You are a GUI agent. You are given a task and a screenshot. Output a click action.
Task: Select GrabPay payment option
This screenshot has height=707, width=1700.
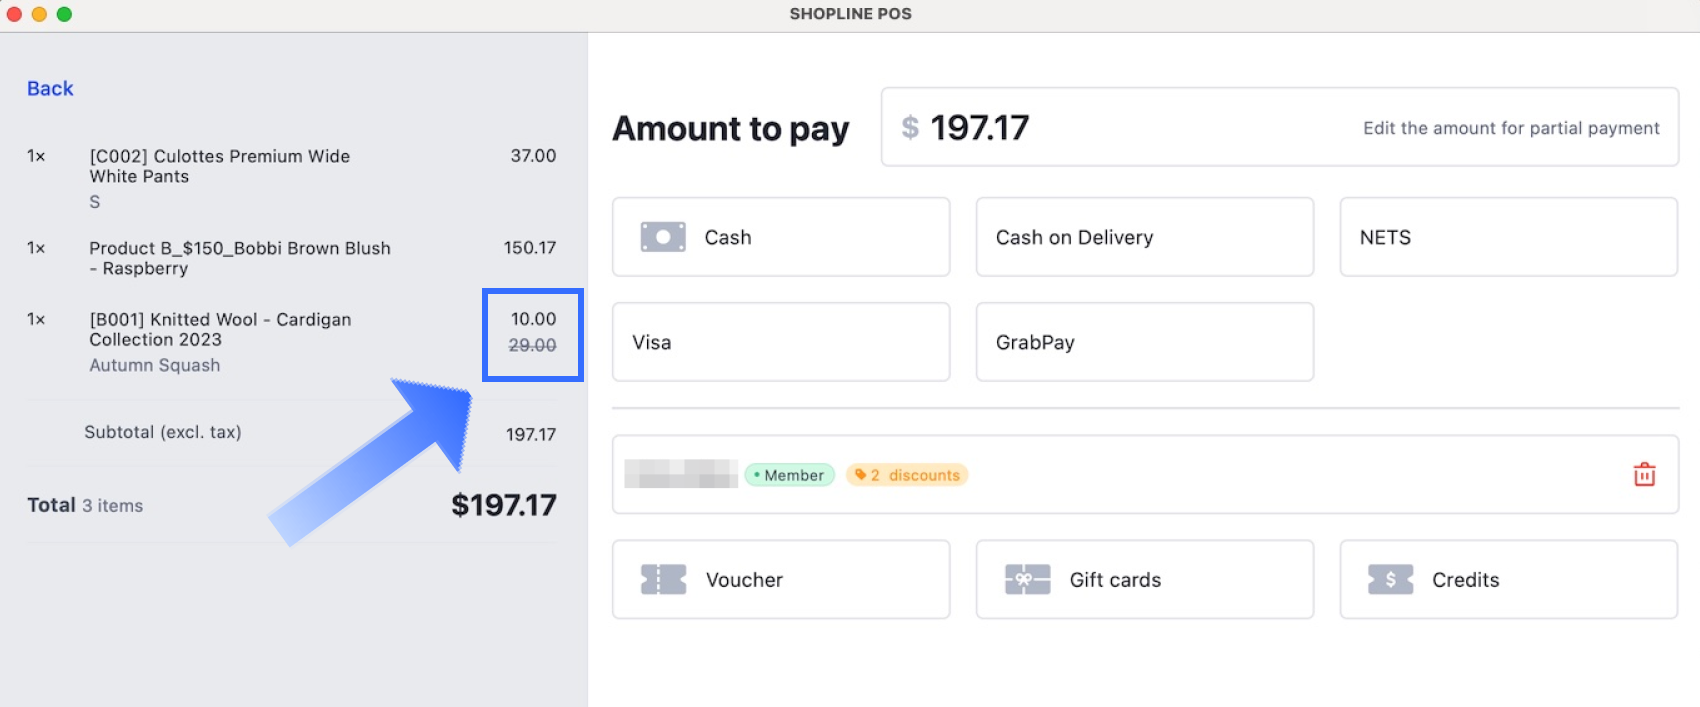[x=1144, y=342]
